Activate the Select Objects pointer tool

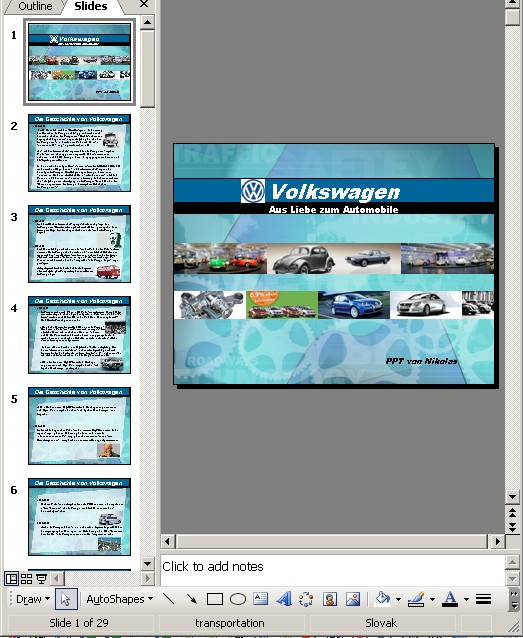[66, 599]
